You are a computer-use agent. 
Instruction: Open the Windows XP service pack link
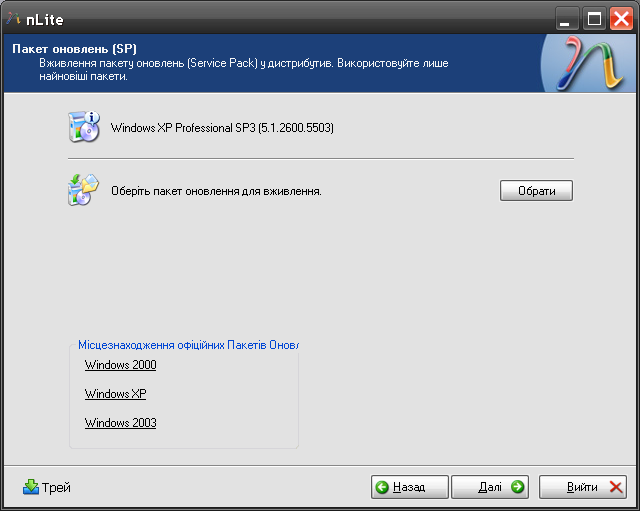[116, 393]
